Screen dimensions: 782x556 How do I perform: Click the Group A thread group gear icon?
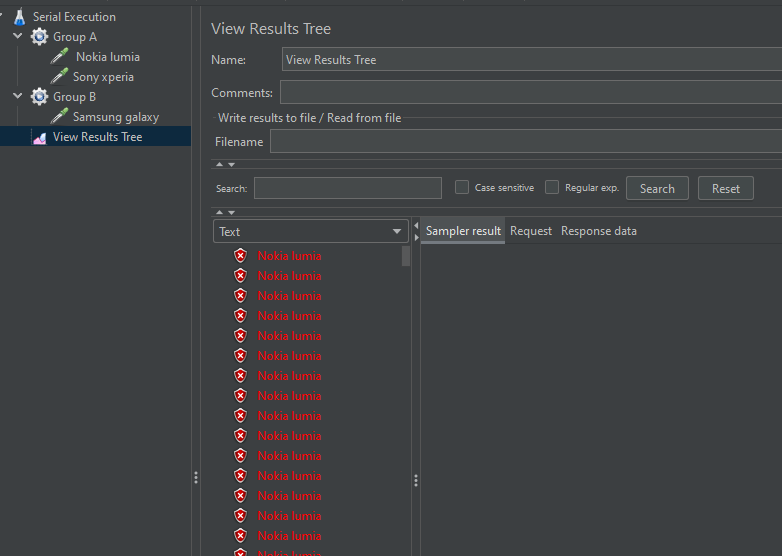click(39, 37)
